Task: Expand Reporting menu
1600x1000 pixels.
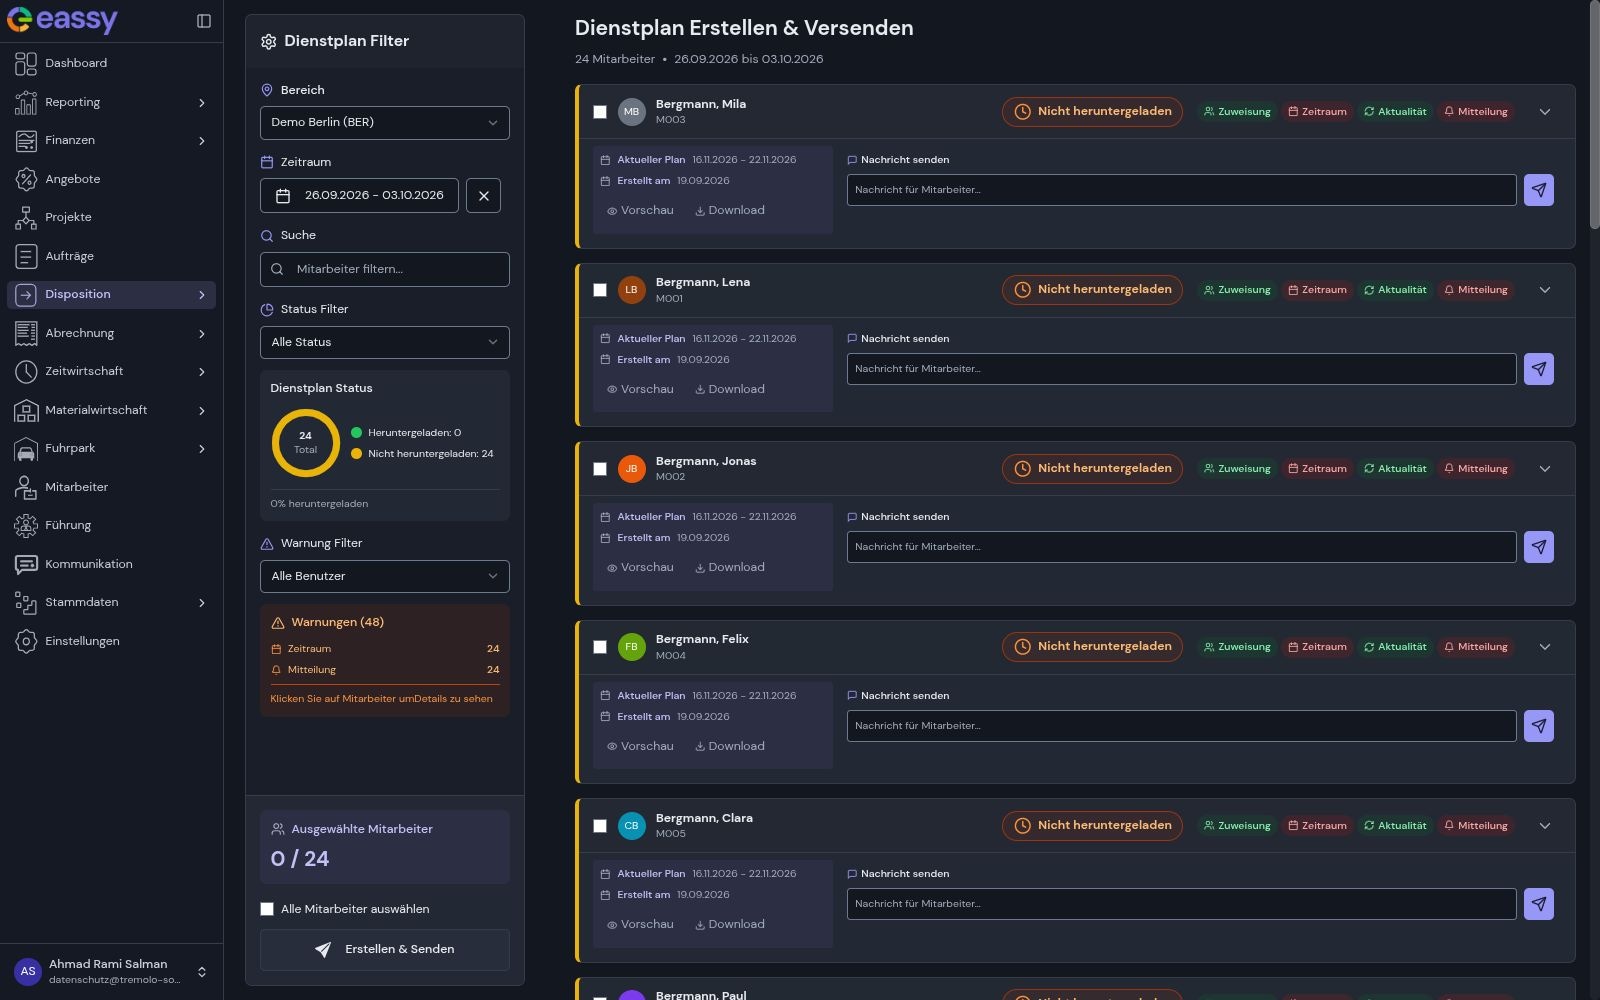Action: click(x=111, y=102)
